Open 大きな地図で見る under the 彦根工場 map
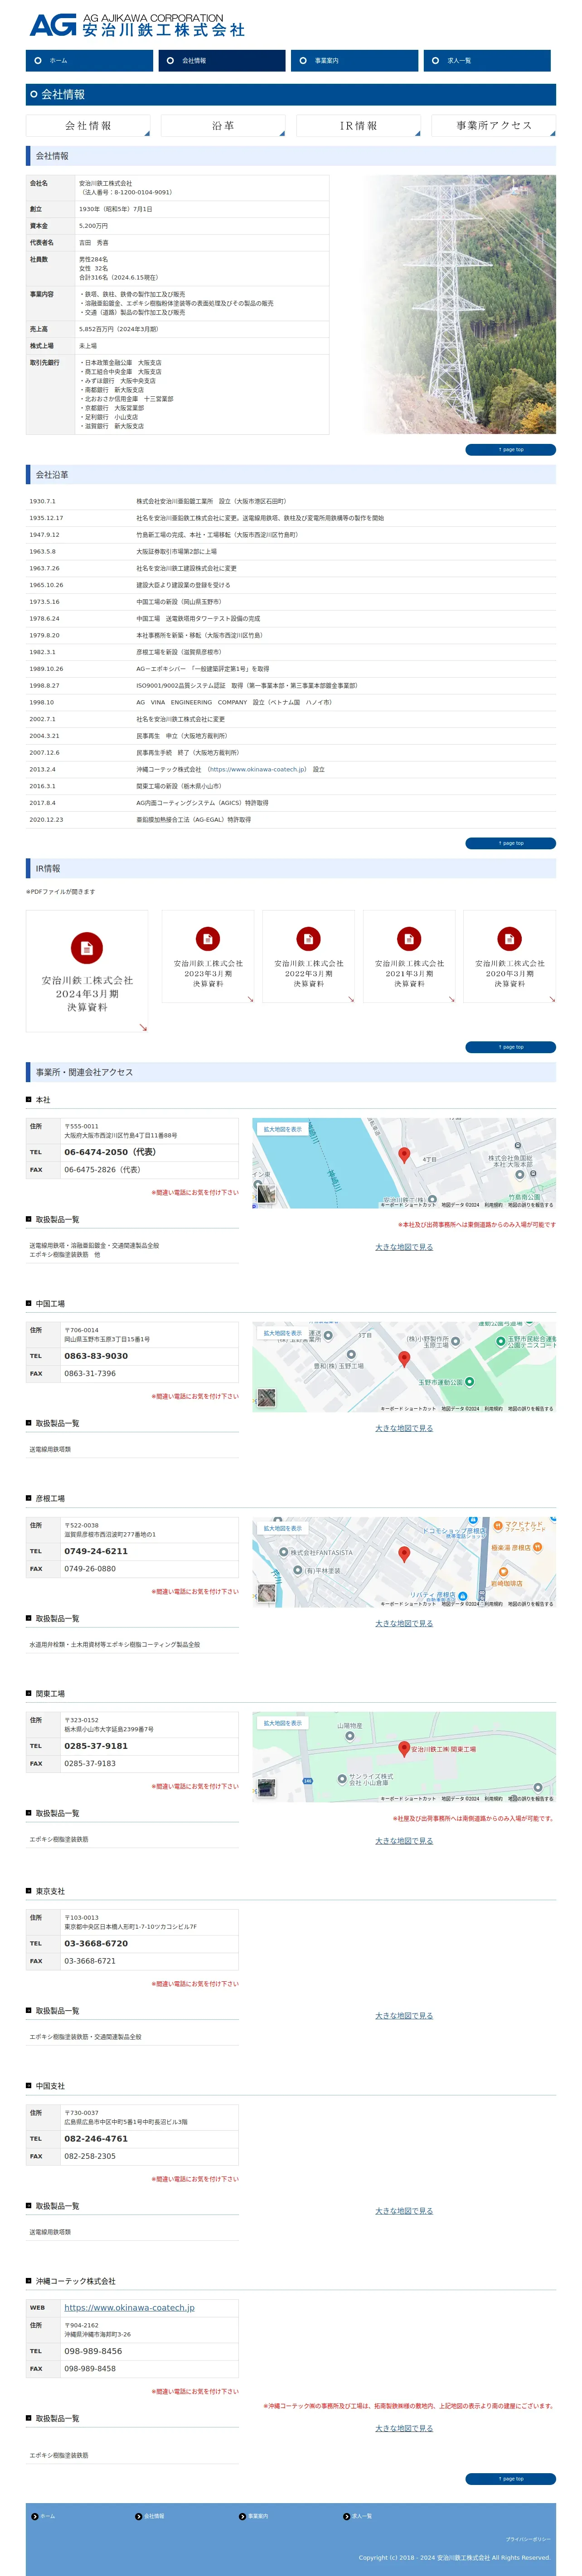Image resolution: width=582 pixels, height=2576 pixels. 404,1624
